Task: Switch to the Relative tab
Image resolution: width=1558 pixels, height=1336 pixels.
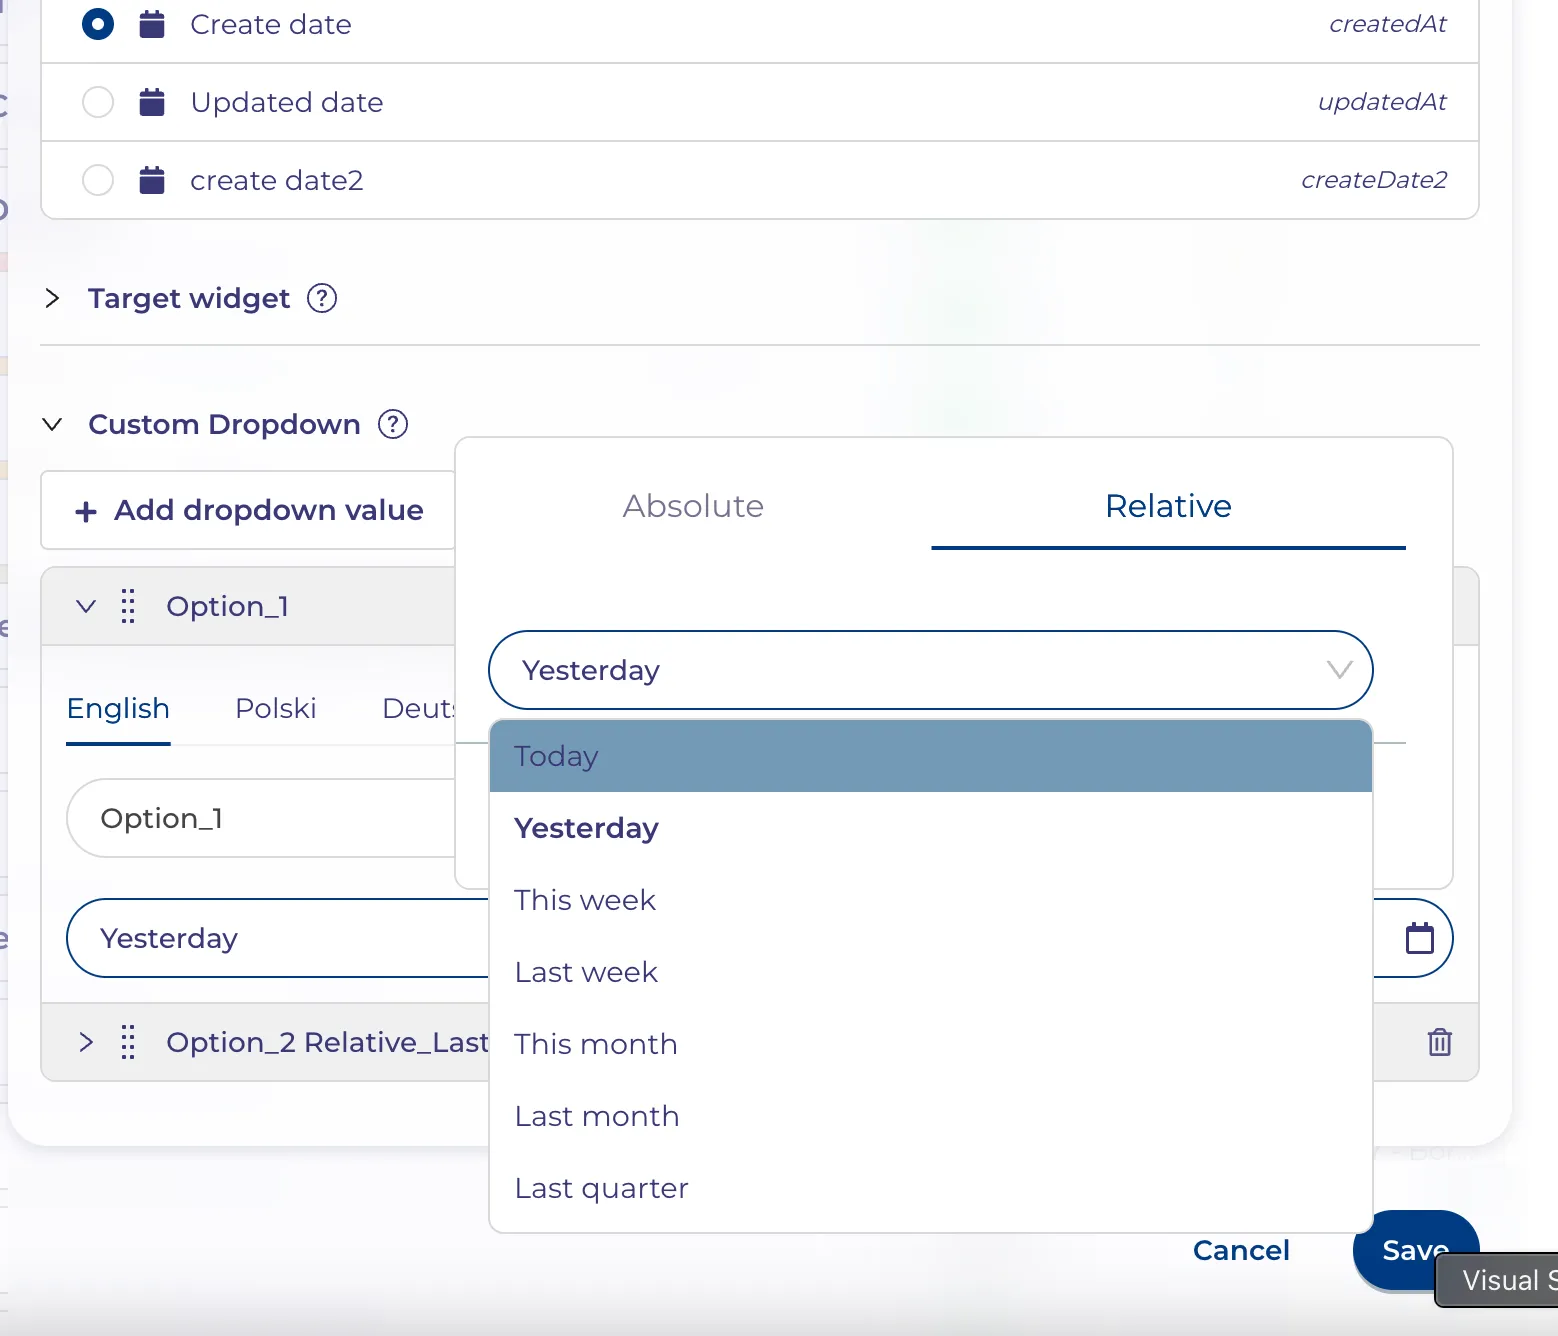Action: [x=1168, y=506]
